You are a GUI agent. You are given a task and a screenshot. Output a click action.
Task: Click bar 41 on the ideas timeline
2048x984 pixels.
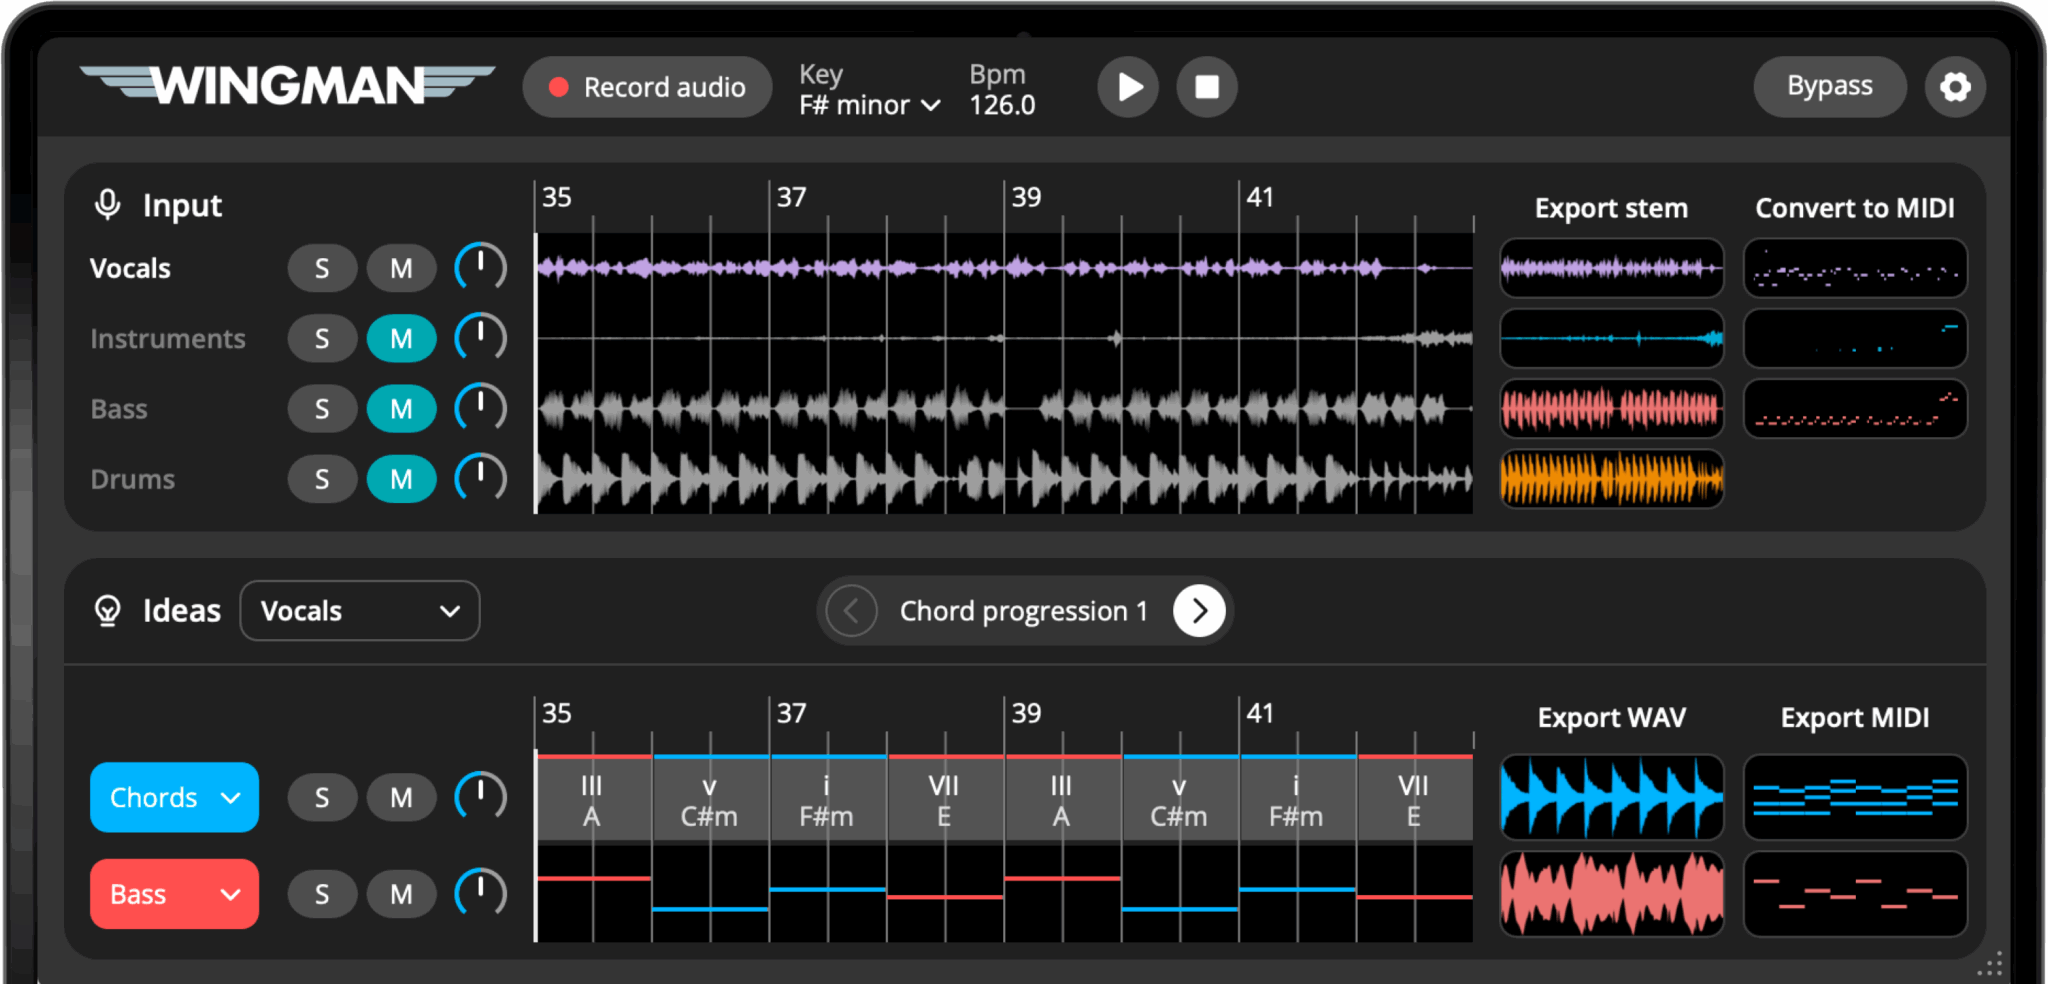pos(1260,713)
